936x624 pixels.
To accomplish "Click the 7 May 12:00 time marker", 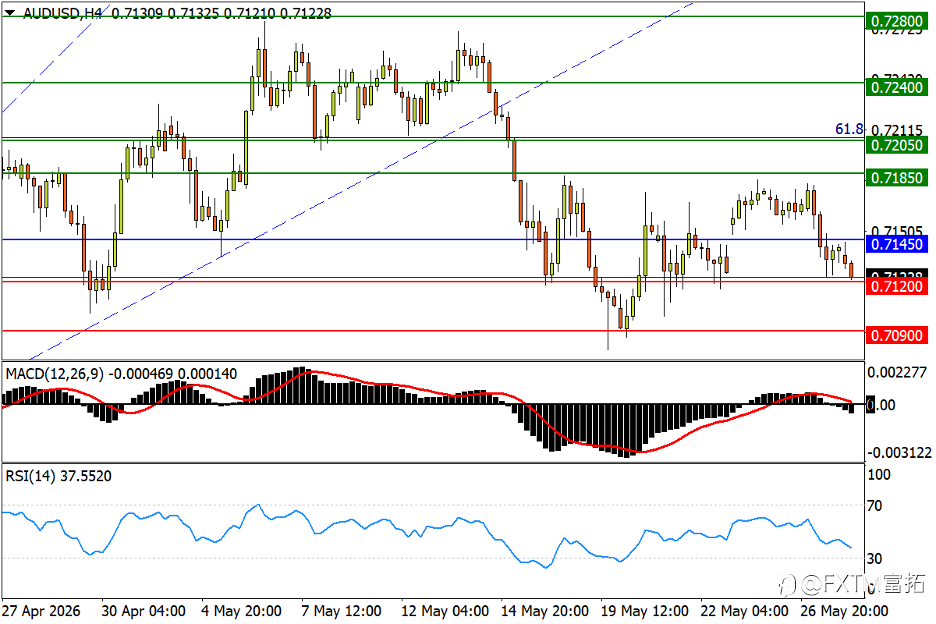I will pyautogui.click(x=341, y=611).
